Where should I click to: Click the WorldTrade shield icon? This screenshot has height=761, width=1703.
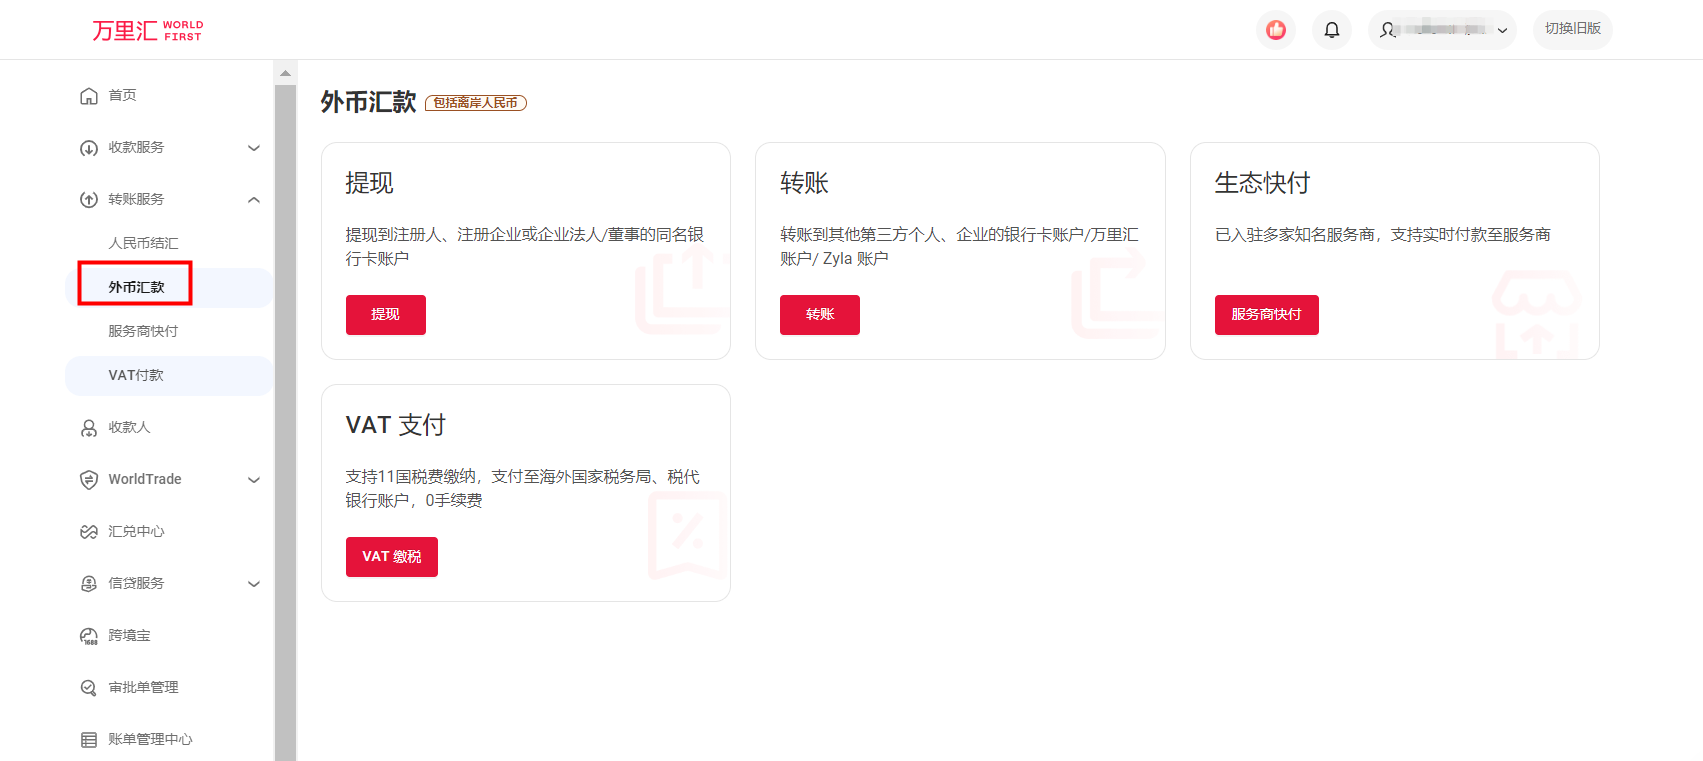89,480
